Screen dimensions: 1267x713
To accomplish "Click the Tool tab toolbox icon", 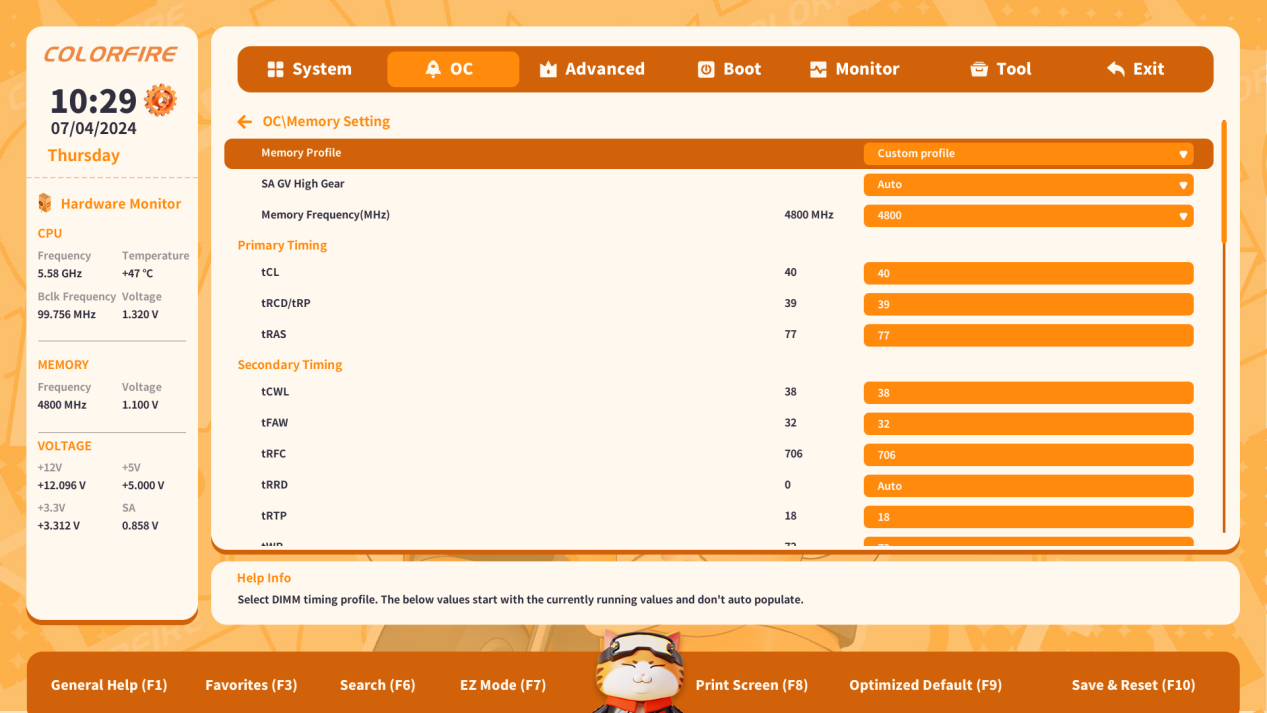I will [979, 69].
